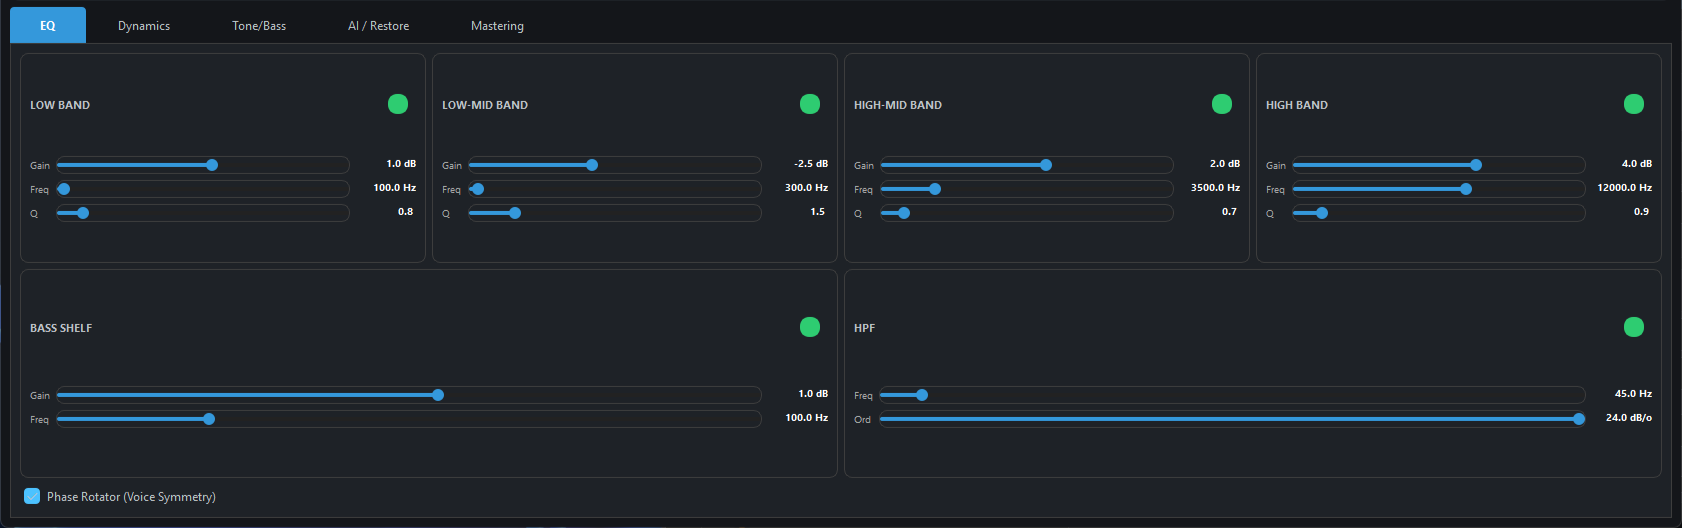Click the LOW-MID BAND heading
Screen dimensions: 1682x528
tap(485, 105)
